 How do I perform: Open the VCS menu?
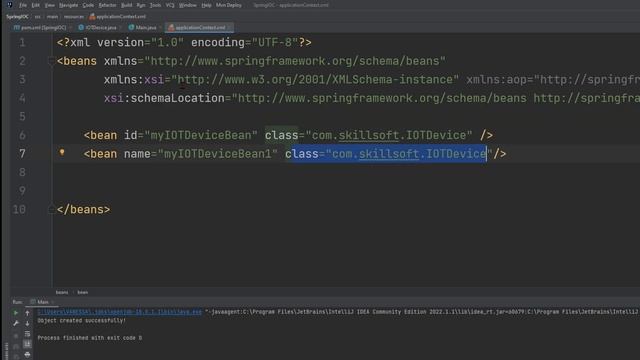170,5
